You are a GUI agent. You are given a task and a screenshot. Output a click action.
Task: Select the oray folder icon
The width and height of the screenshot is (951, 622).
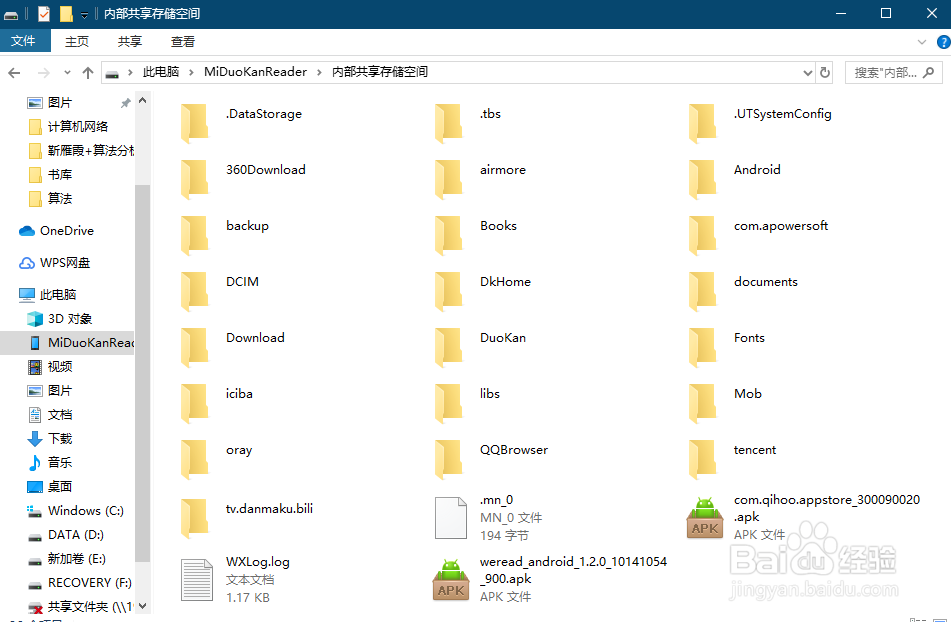pos(195,460)
